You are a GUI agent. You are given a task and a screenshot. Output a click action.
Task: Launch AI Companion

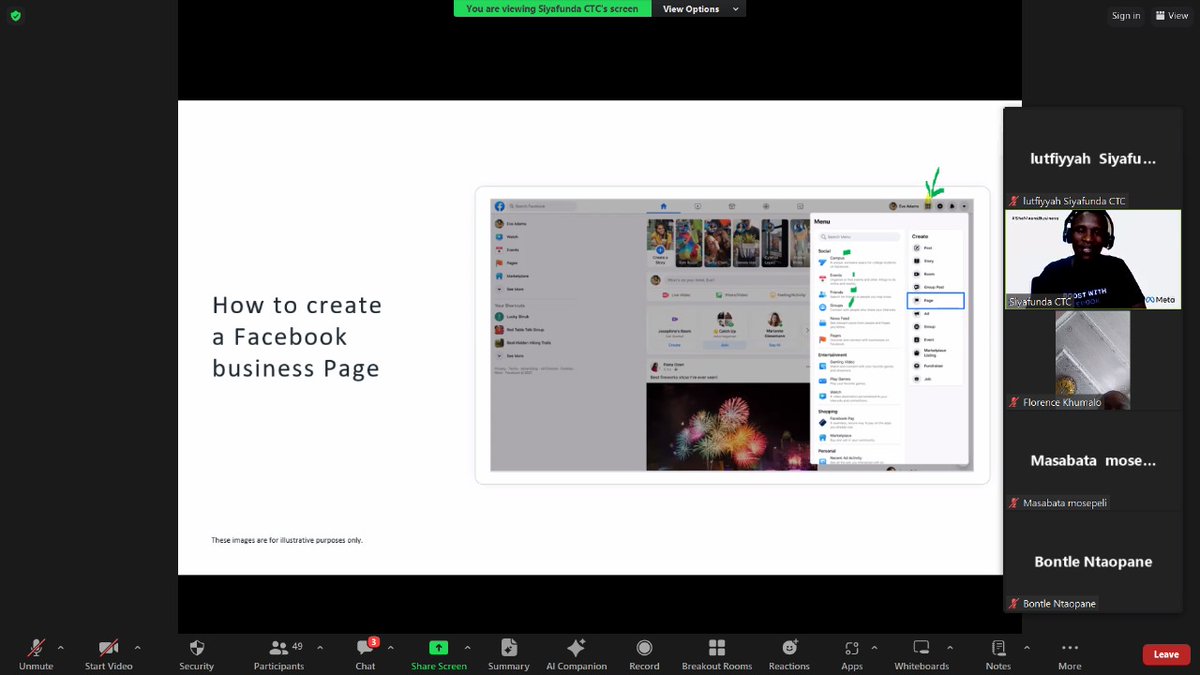point(576,654)
